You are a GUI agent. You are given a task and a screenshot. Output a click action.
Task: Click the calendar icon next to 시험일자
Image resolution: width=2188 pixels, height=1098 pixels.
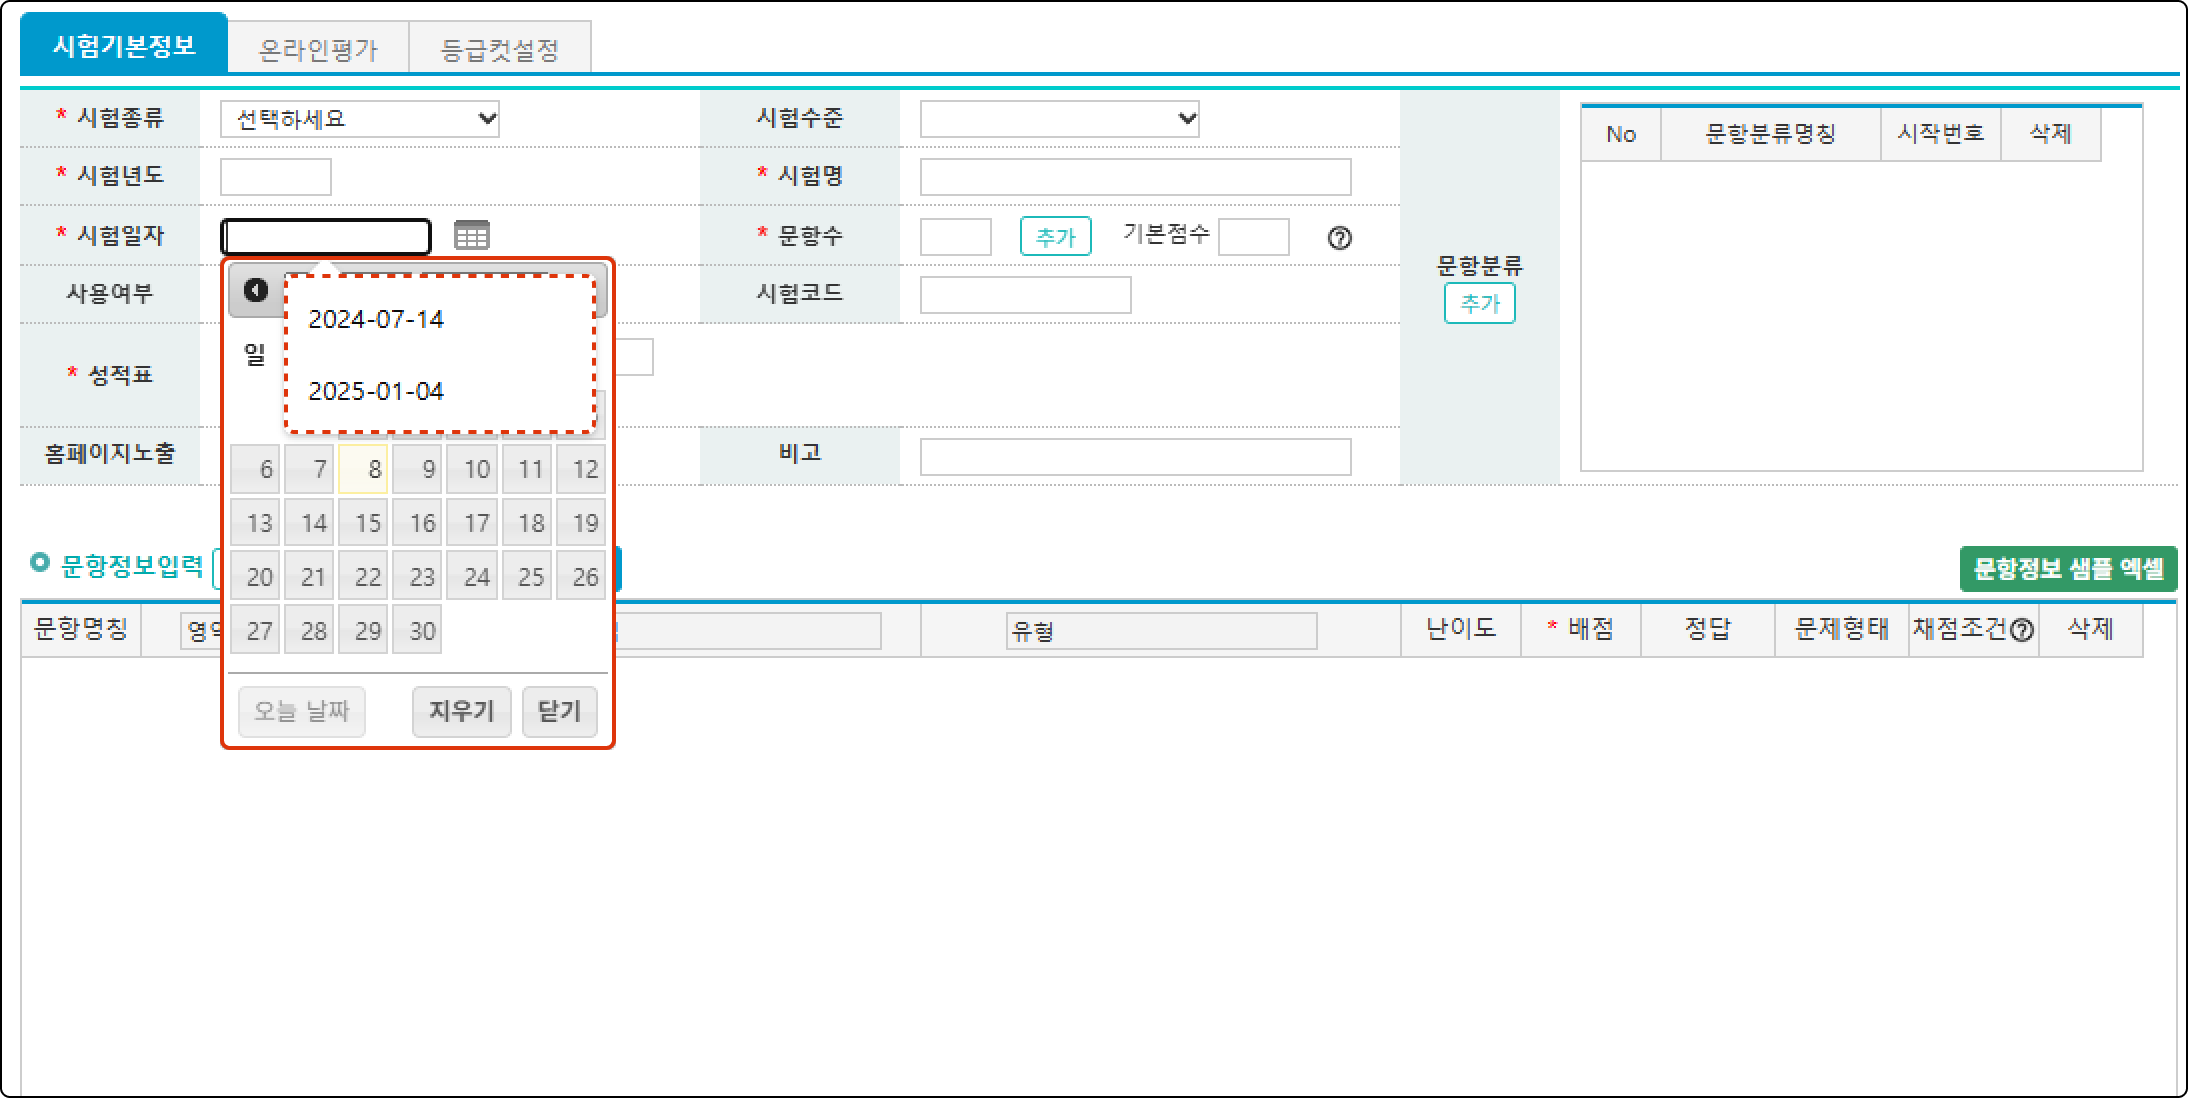point(471,236)
